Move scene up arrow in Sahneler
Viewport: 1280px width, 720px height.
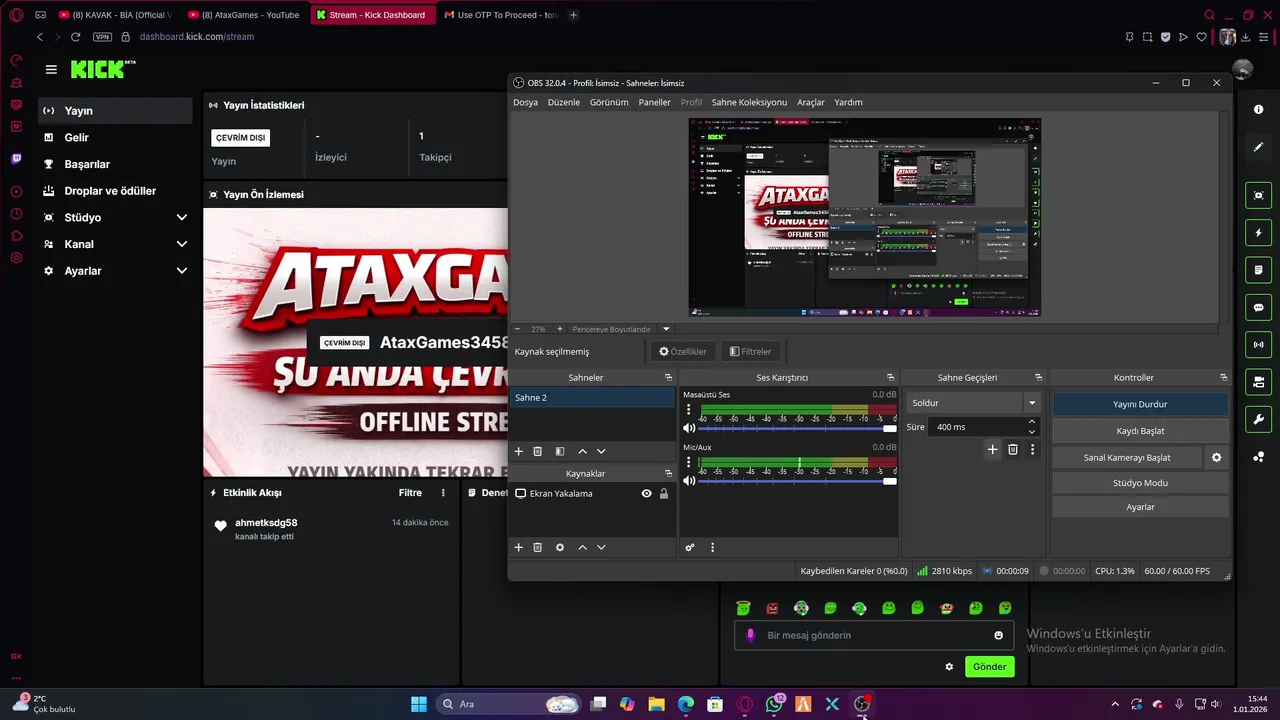pyautogui.click(x=582, y=452)
